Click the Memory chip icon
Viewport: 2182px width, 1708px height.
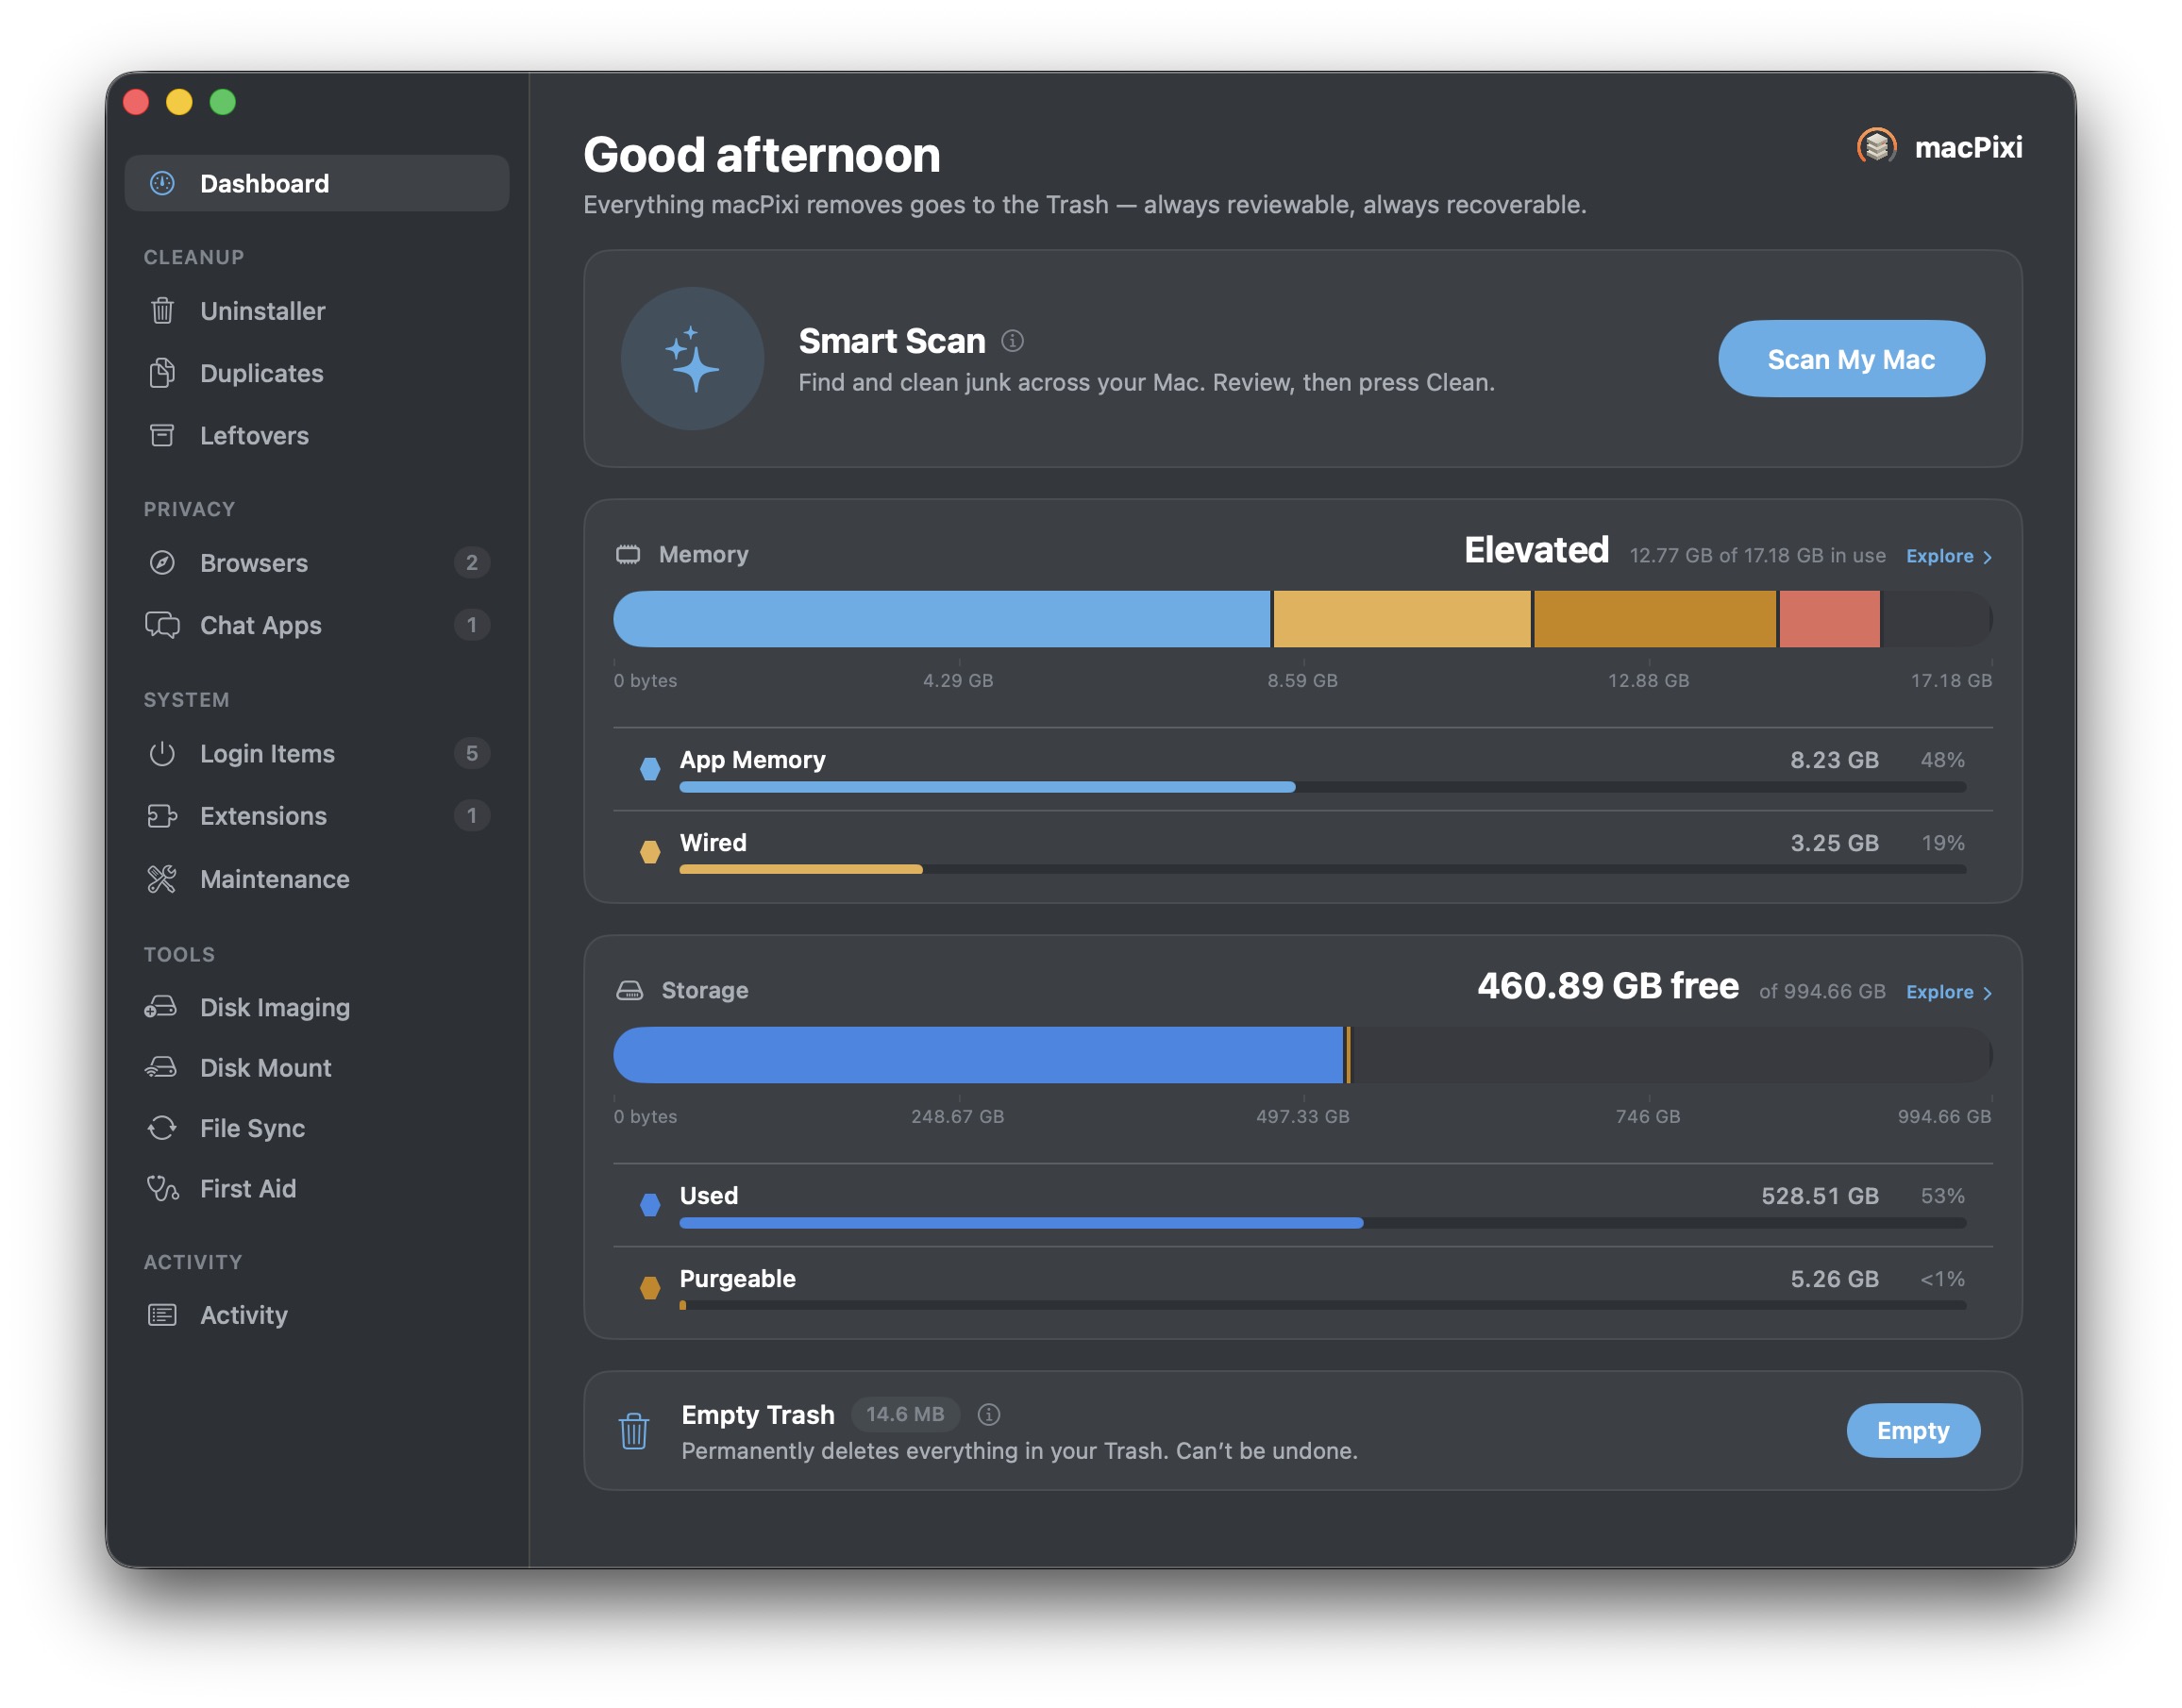pos(628,554)
